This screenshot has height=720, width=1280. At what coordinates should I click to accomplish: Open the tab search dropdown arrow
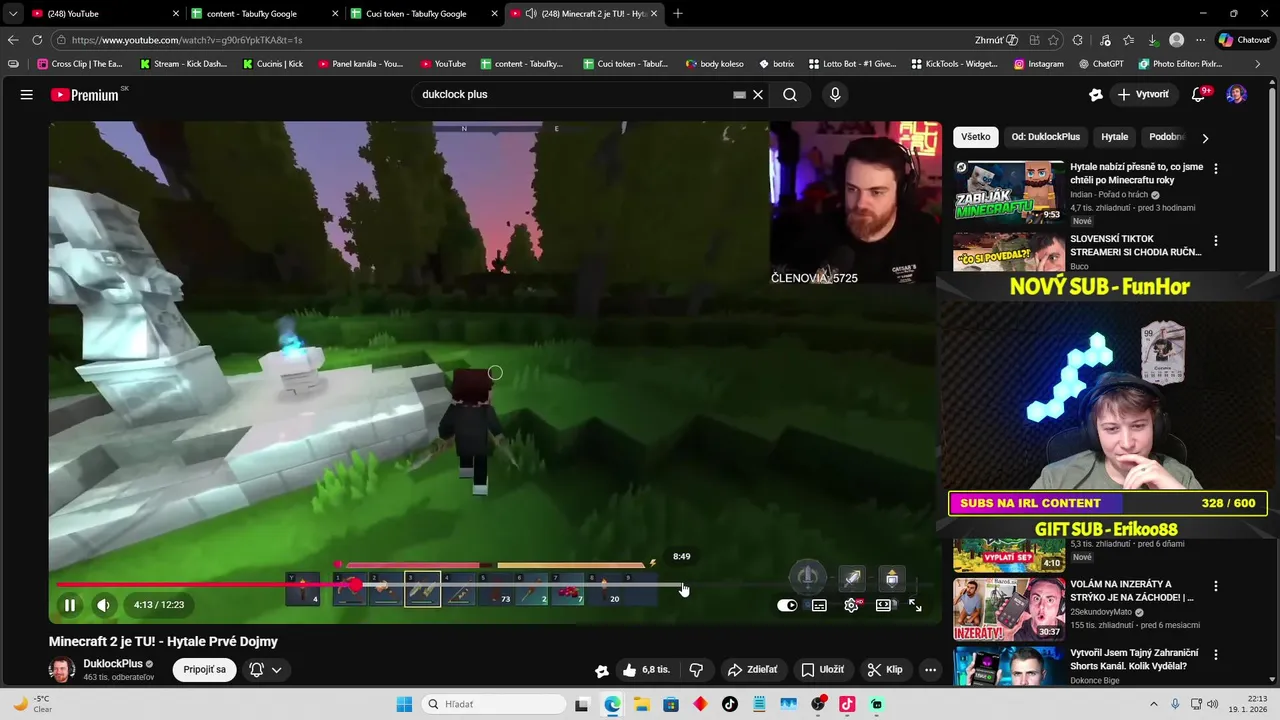[12, 14]
